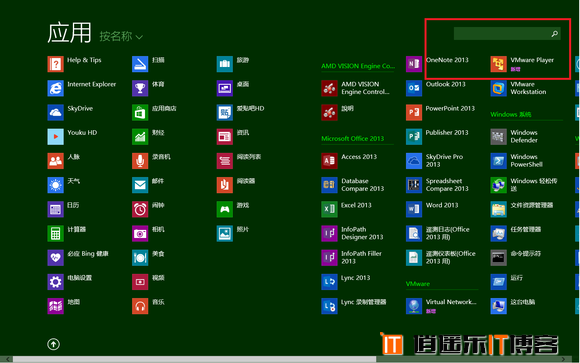This screenshot has width=580, height=363.
Task: Open Windows 轻松传送 Easy Transfer
Action: tap(524, 185)
